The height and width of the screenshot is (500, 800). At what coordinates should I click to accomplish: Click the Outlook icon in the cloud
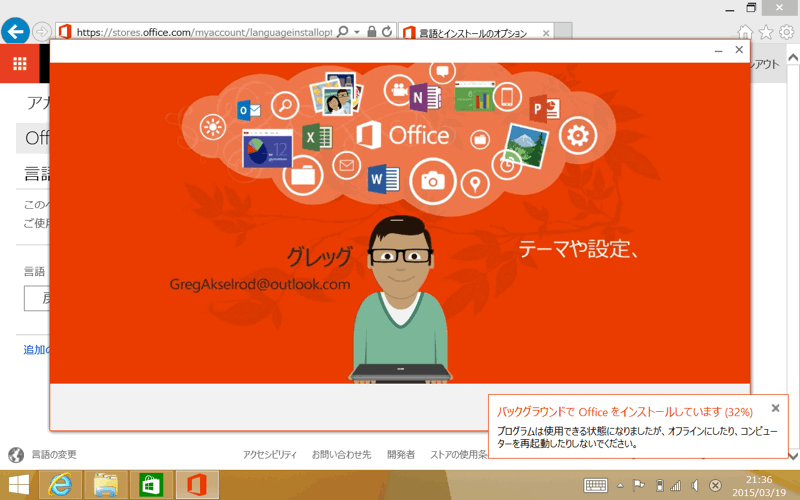[248, 110]
